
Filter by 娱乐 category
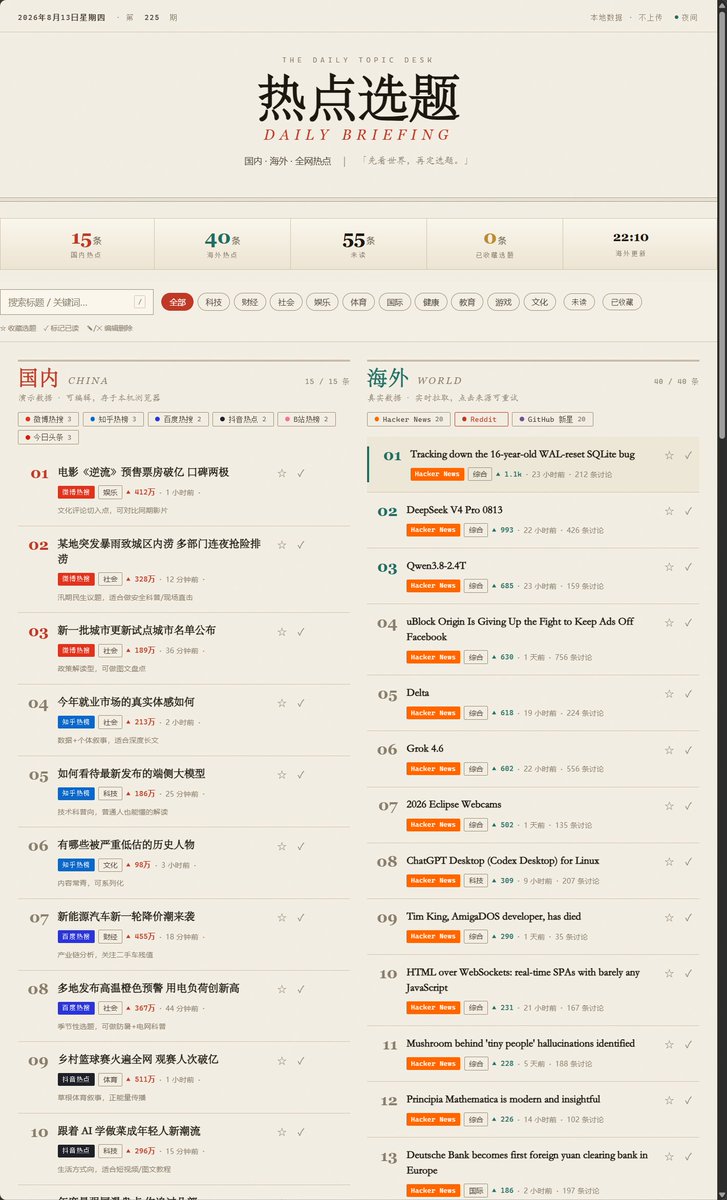pyautogui.click(x=322, y=302)
